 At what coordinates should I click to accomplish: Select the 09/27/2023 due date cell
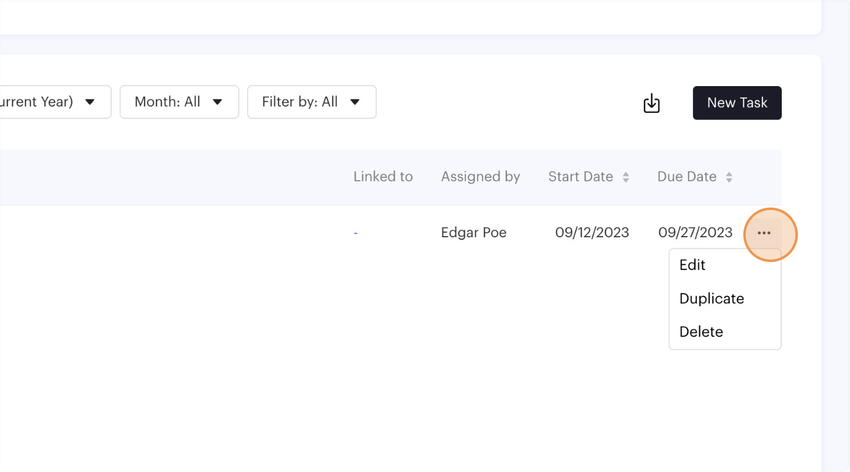695,233
